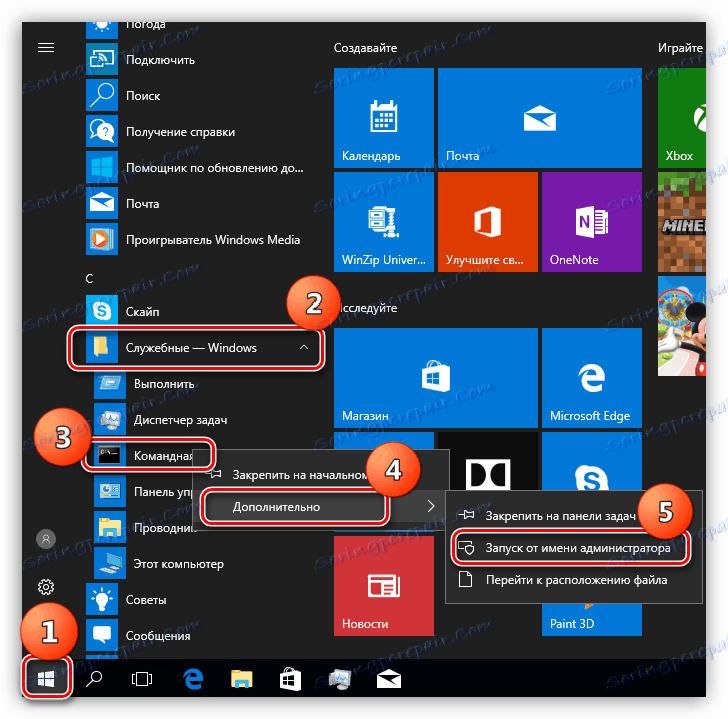
Task: Click the Создавайте group header
Action: tap(365, 48)
